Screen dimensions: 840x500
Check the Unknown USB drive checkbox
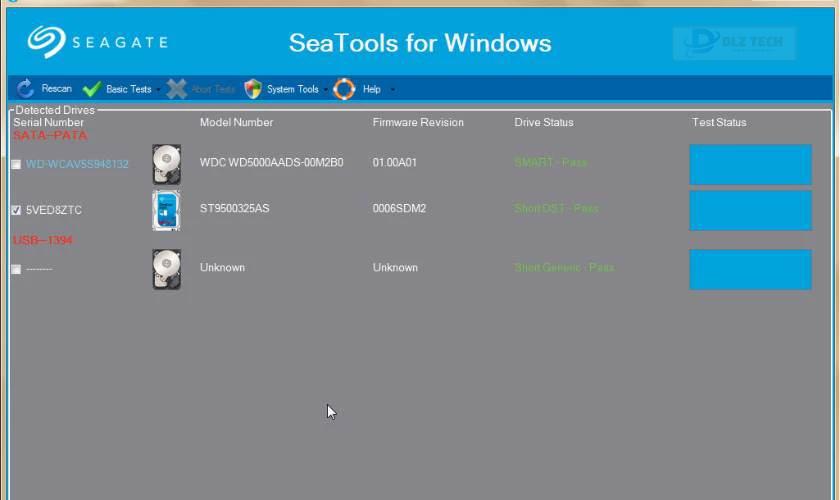coord(16,269)
